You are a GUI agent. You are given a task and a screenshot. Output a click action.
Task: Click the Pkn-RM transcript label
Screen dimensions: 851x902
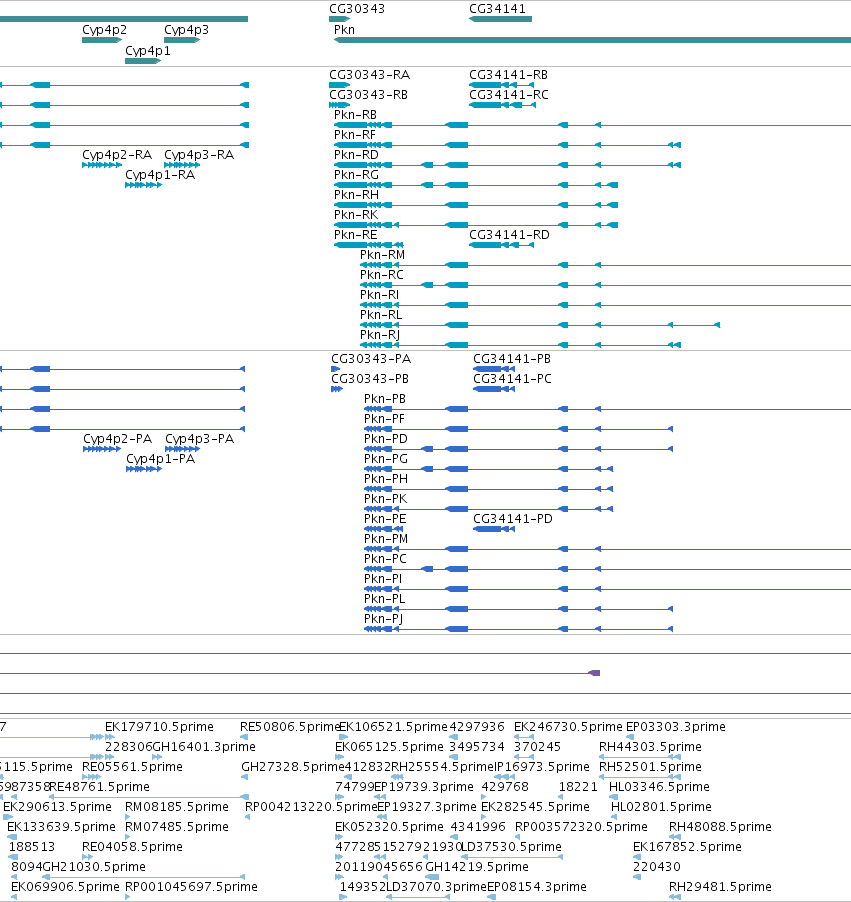coord(382,255)
